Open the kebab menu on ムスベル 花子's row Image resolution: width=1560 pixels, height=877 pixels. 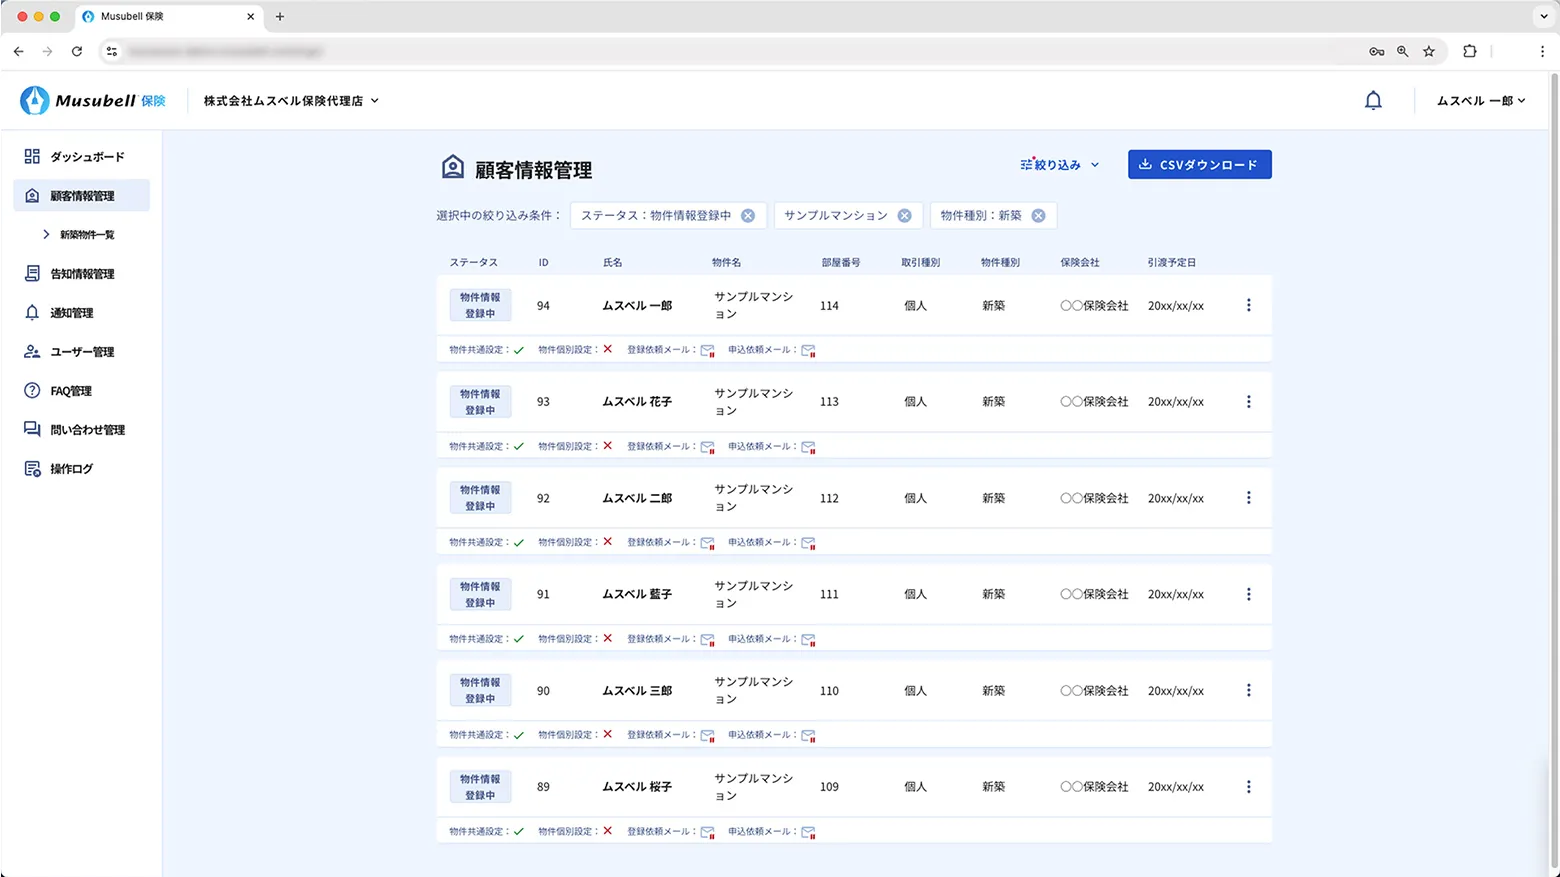(1248, 401)
